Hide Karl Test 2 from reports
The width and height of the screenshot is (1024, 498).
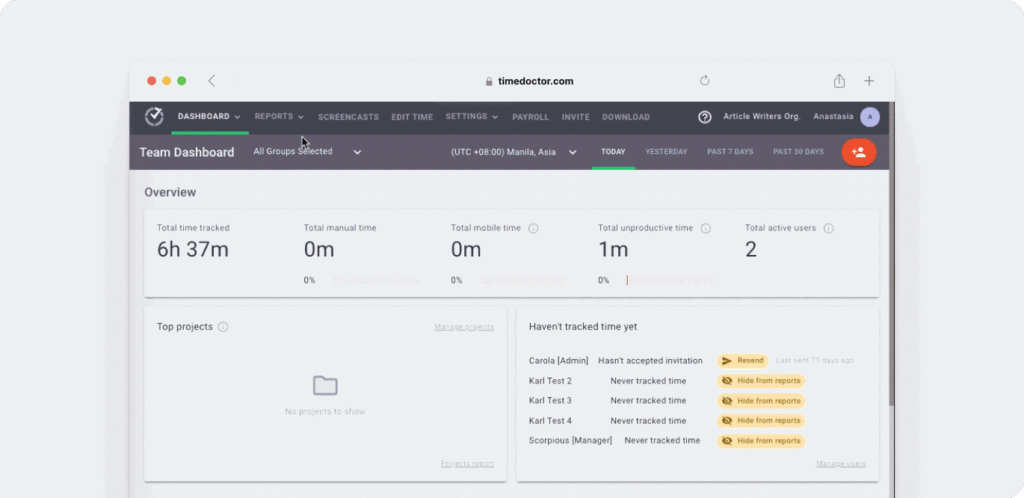coord(761,381)
